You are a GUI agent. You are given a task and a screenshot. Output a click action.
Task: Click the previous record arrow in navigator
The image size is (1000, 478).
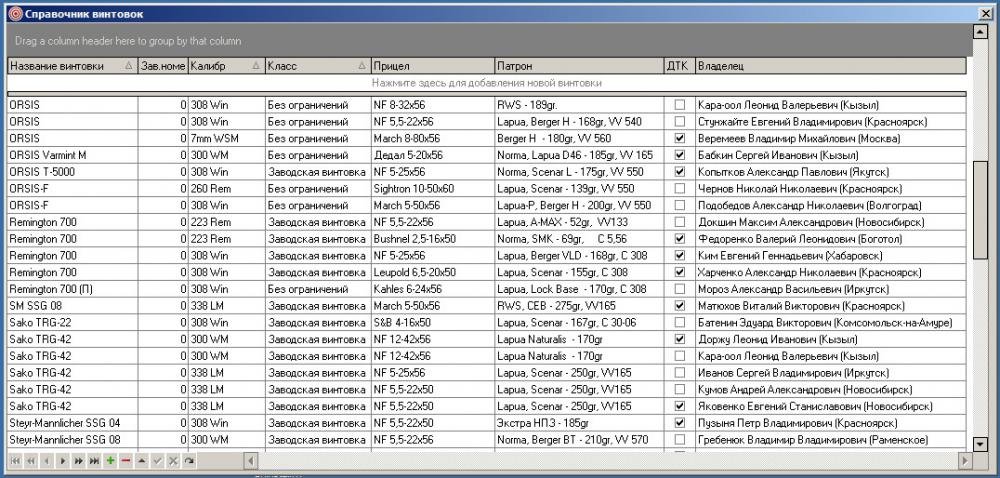click(x=47, y=460)
